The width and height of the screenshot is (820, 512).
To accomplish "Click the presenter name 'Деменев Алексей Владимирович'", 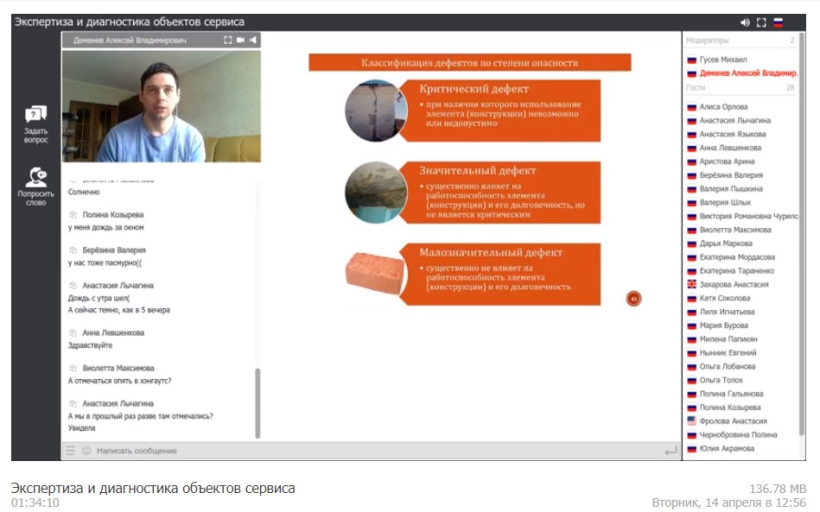I will [x=130, y=40].
